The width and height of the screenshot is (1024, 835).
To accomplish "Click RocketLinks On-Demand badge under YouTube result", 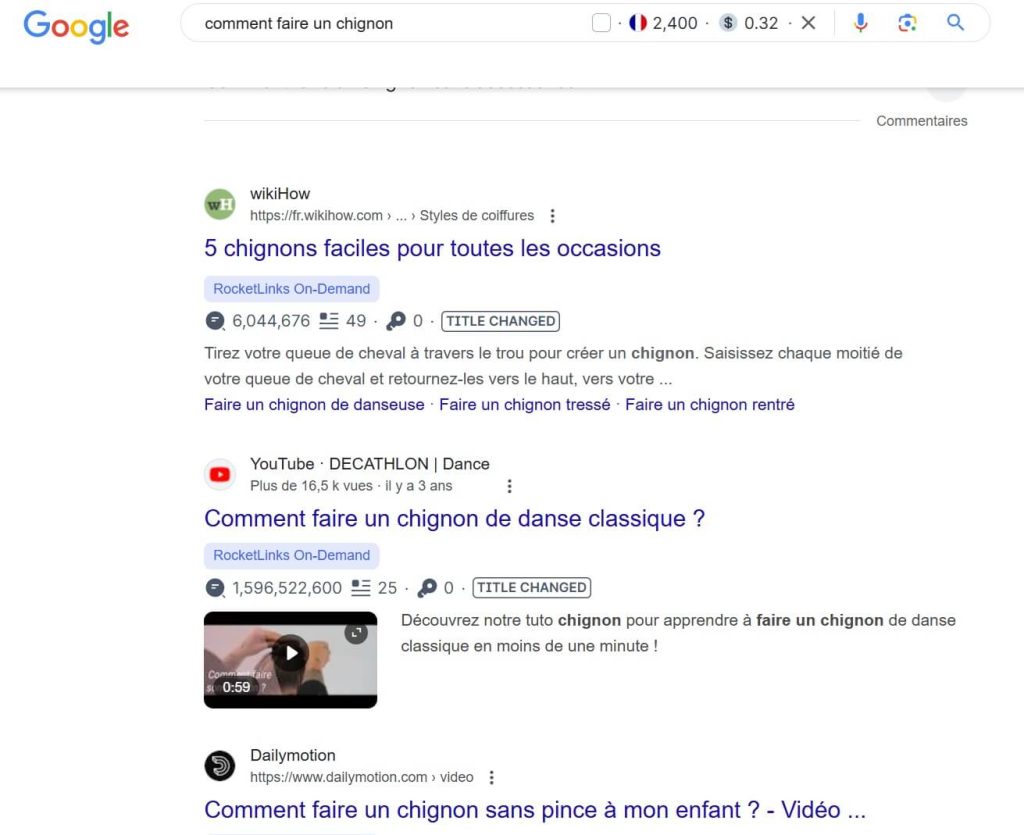I will [291, 555].
